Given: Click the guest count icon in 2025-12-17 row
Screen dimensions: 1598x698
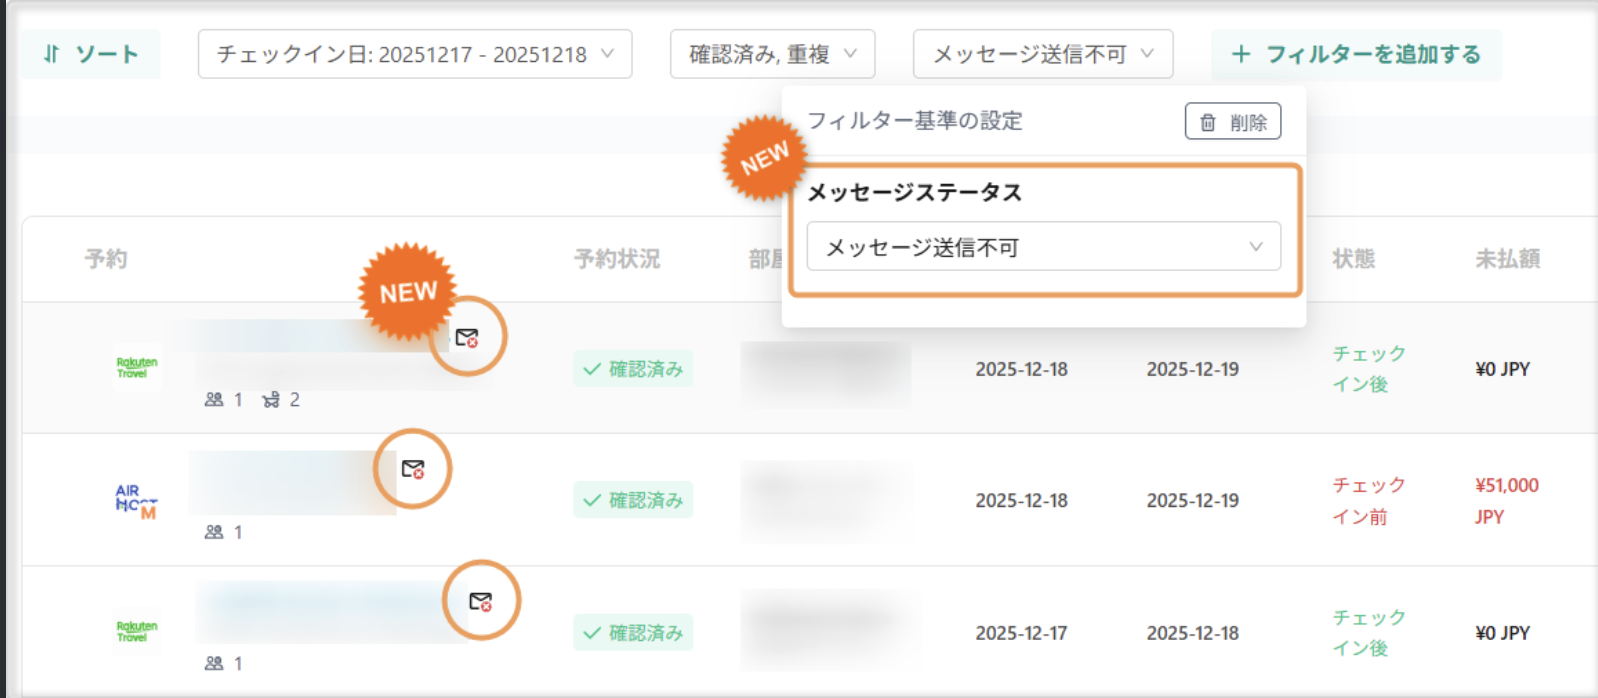Looking at the screenshot, I should click(214, 663).
